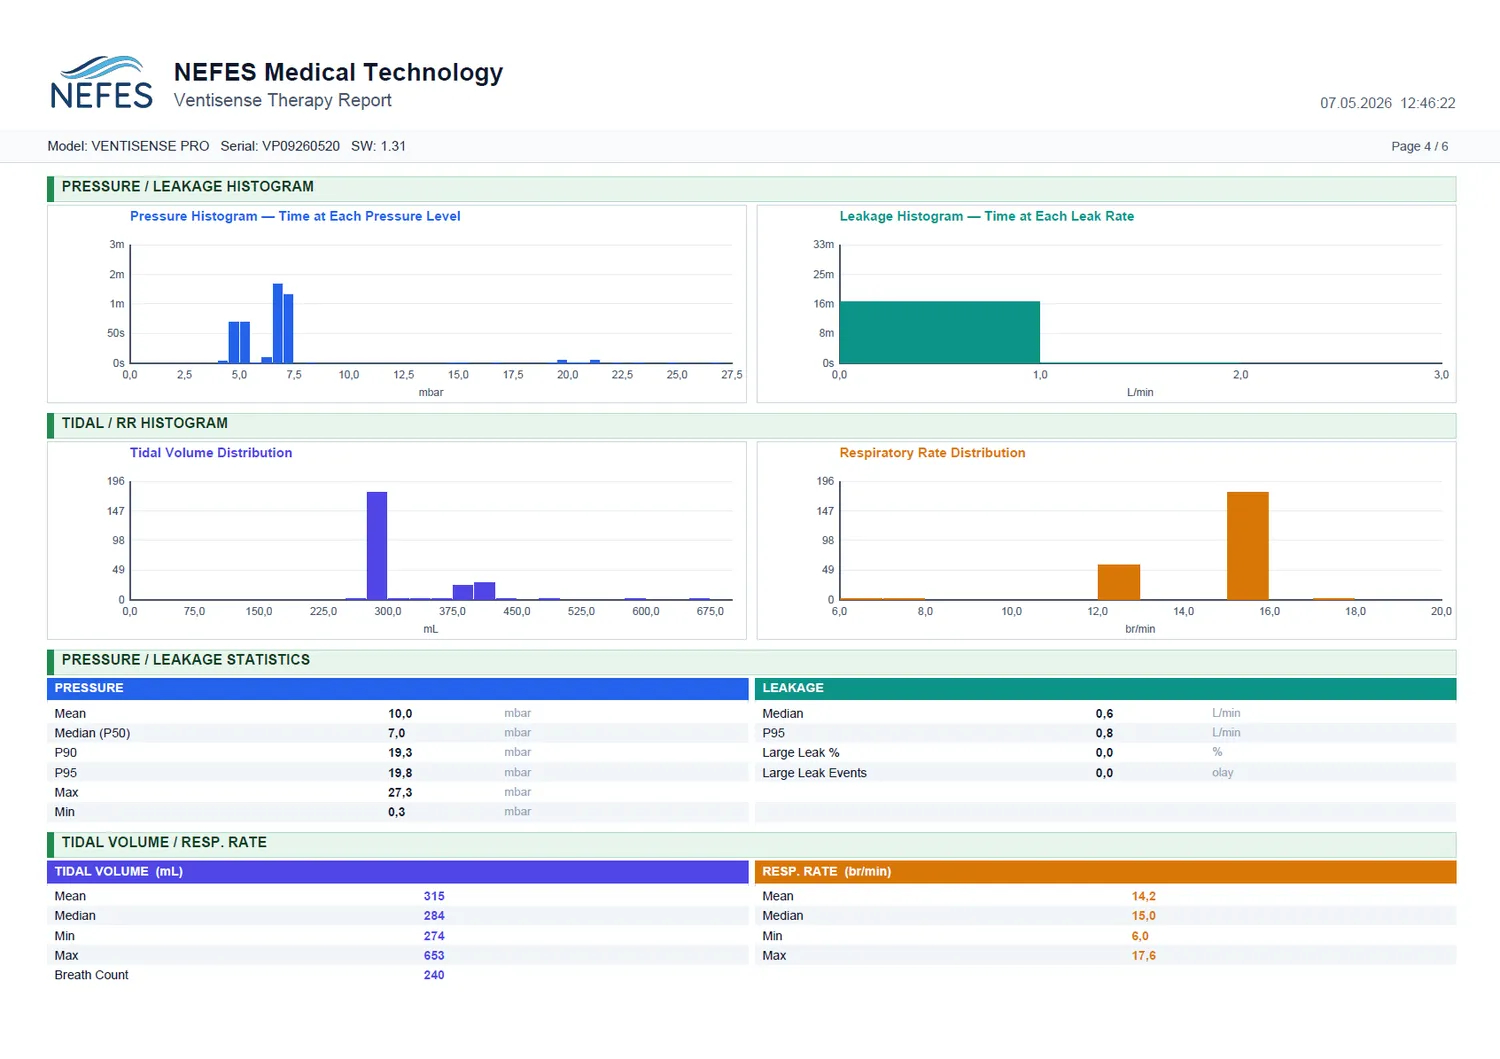Select the pressure P95 value 19,8

pyautogui.click(x=400, y=773)
